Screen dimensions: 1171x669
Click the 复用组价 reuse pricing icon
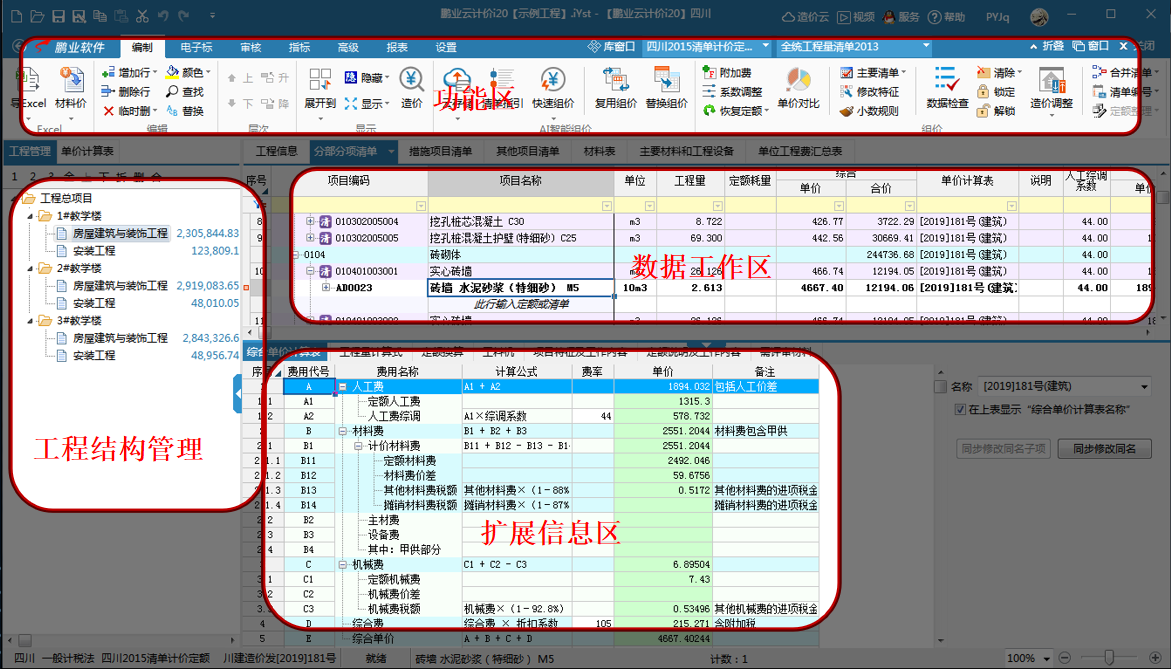[615, 80]
